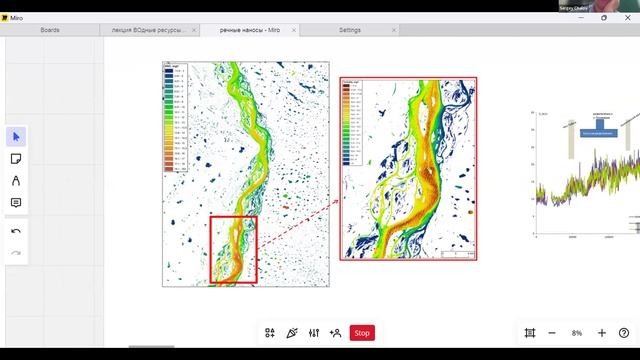Redo the last action
The width and height of the screenshot is (640, 360).
click(16, 253)
